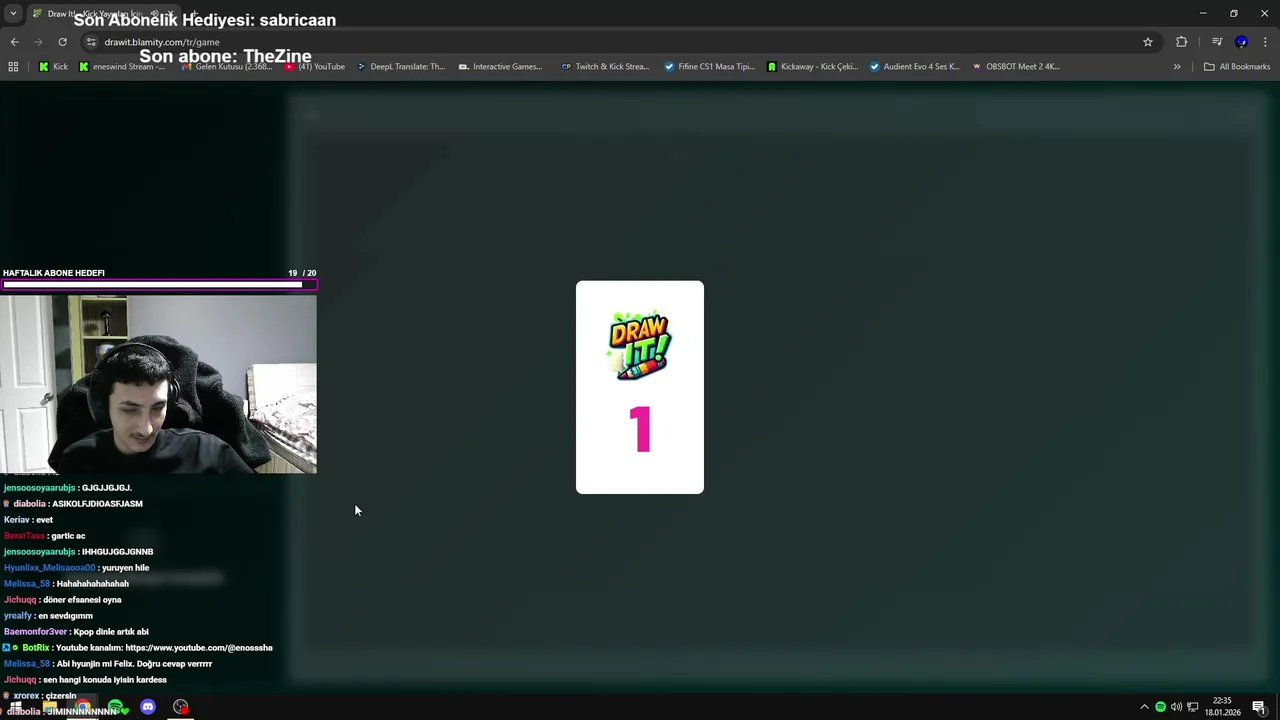The height and width of the screenshot is (720, 1280).
Task: Open the Twitch & Kick Strea... bookmark
Action: pos(605,67)
